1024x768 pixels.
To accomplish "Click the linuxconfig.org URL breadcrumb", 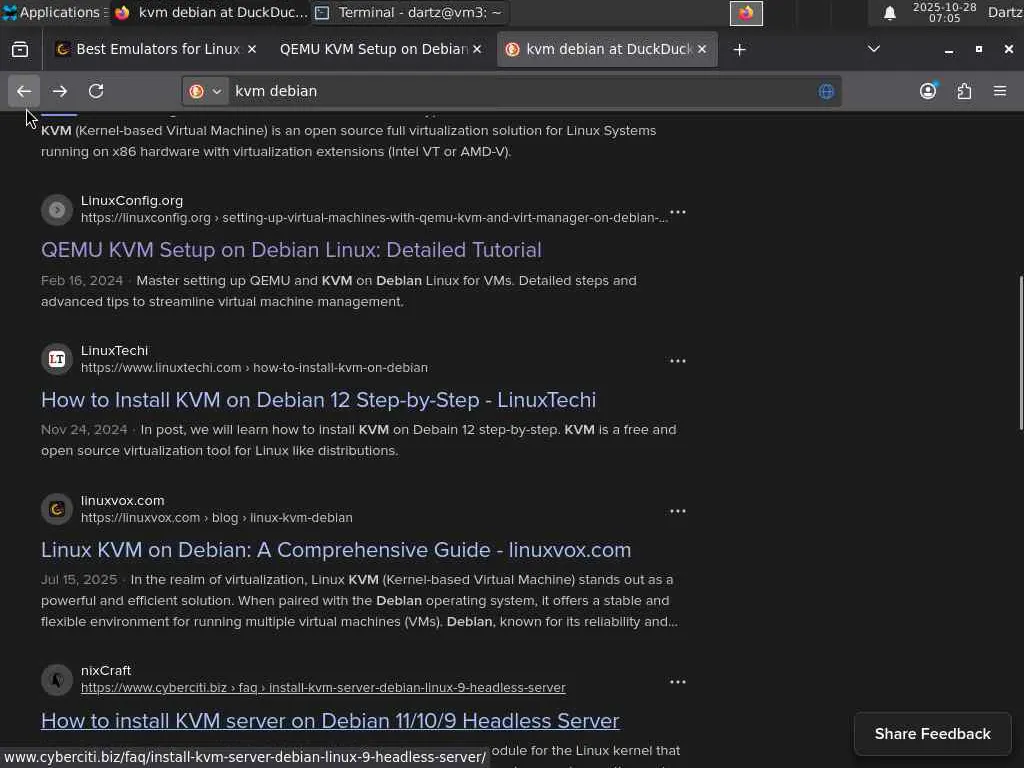I will coord(374,218).
